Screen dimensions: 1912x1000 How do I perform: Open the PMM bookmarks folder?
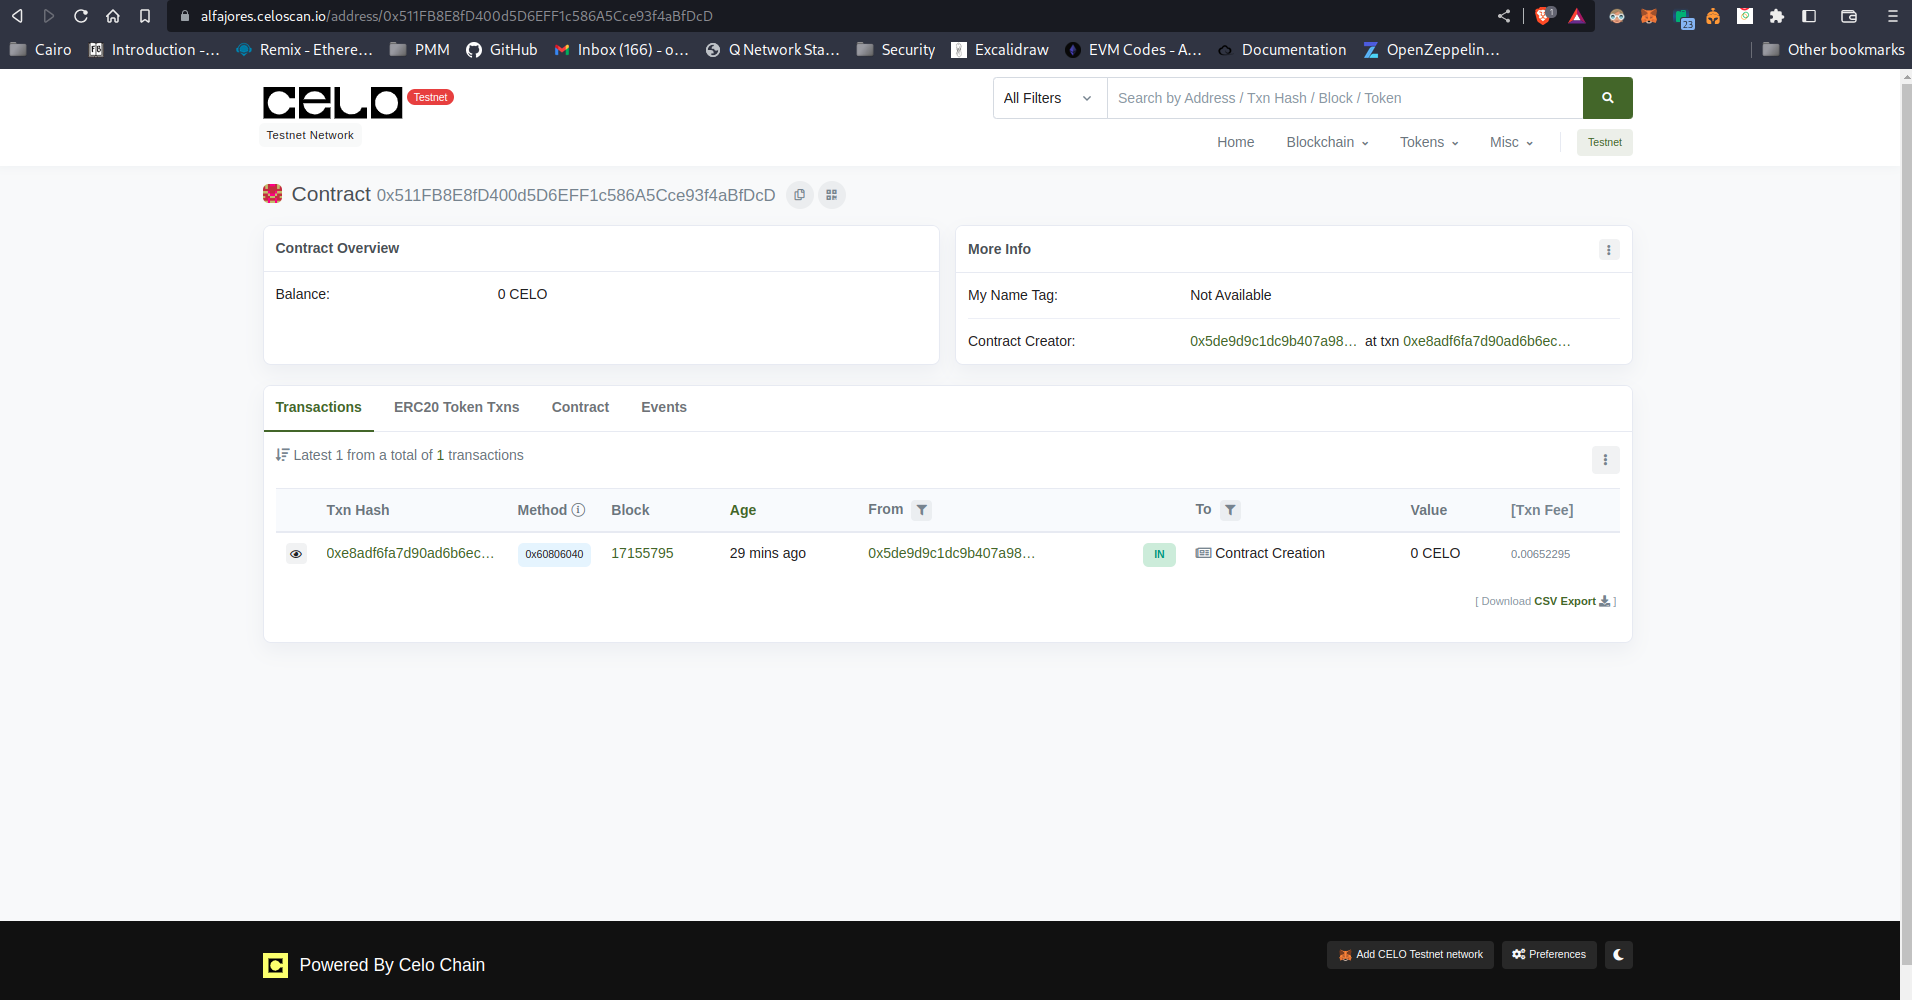[420, 50]
